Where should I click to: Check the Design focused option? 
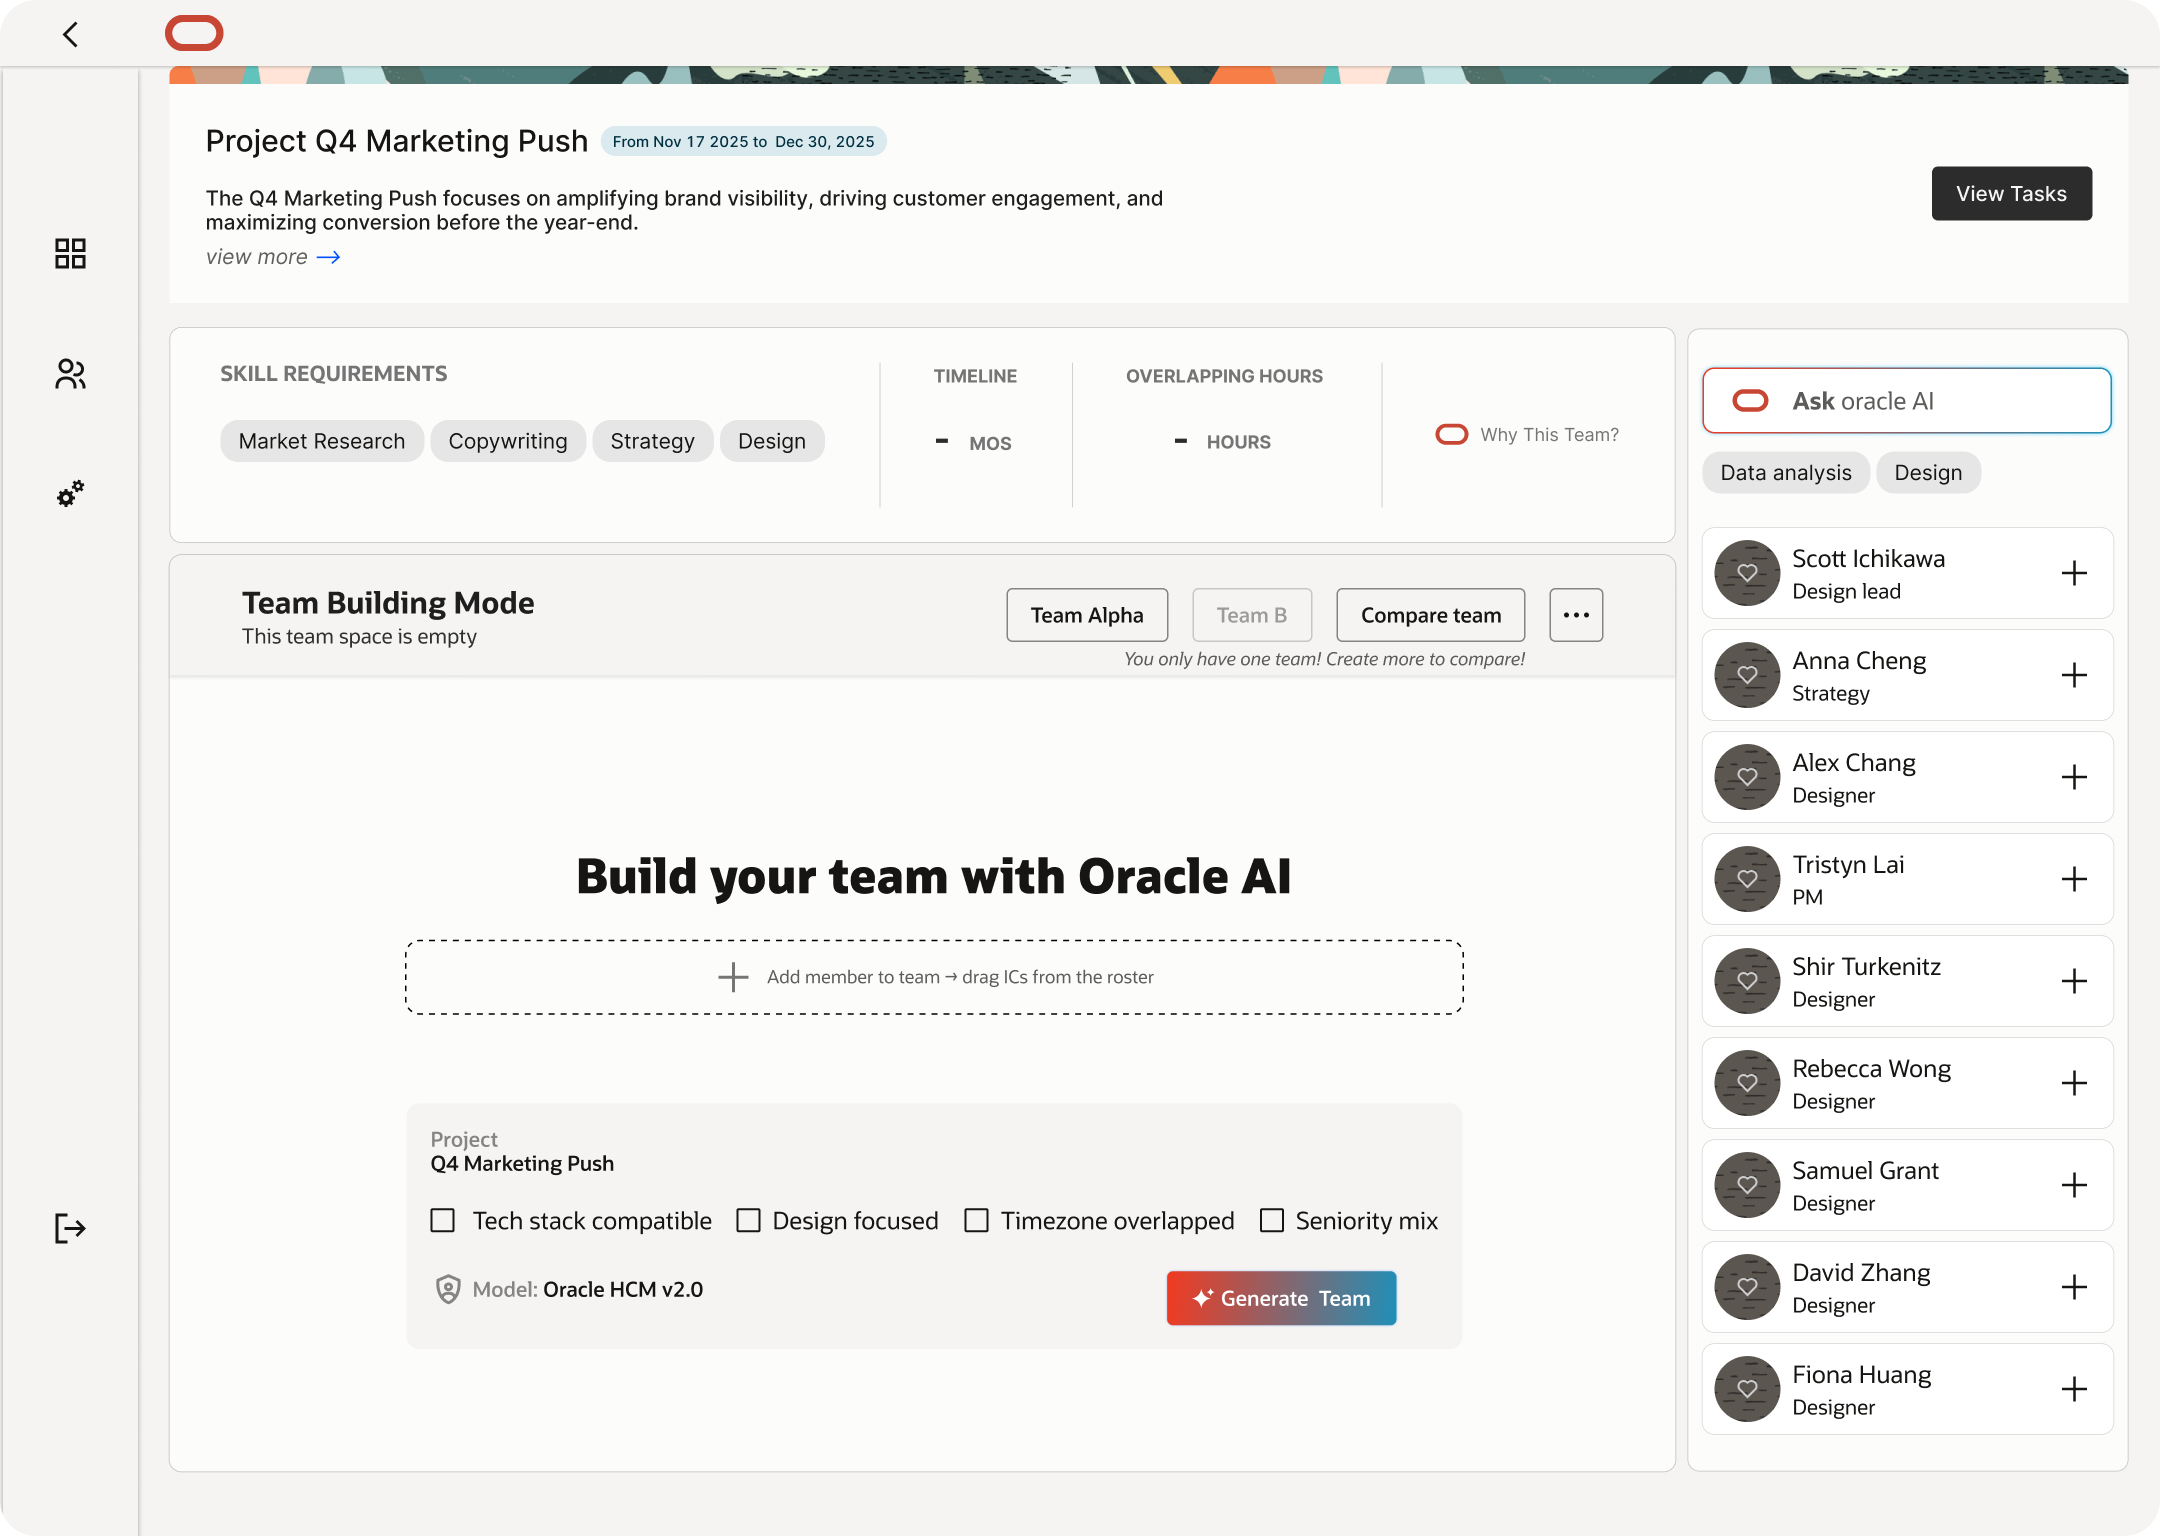(x=749, y=1220)
